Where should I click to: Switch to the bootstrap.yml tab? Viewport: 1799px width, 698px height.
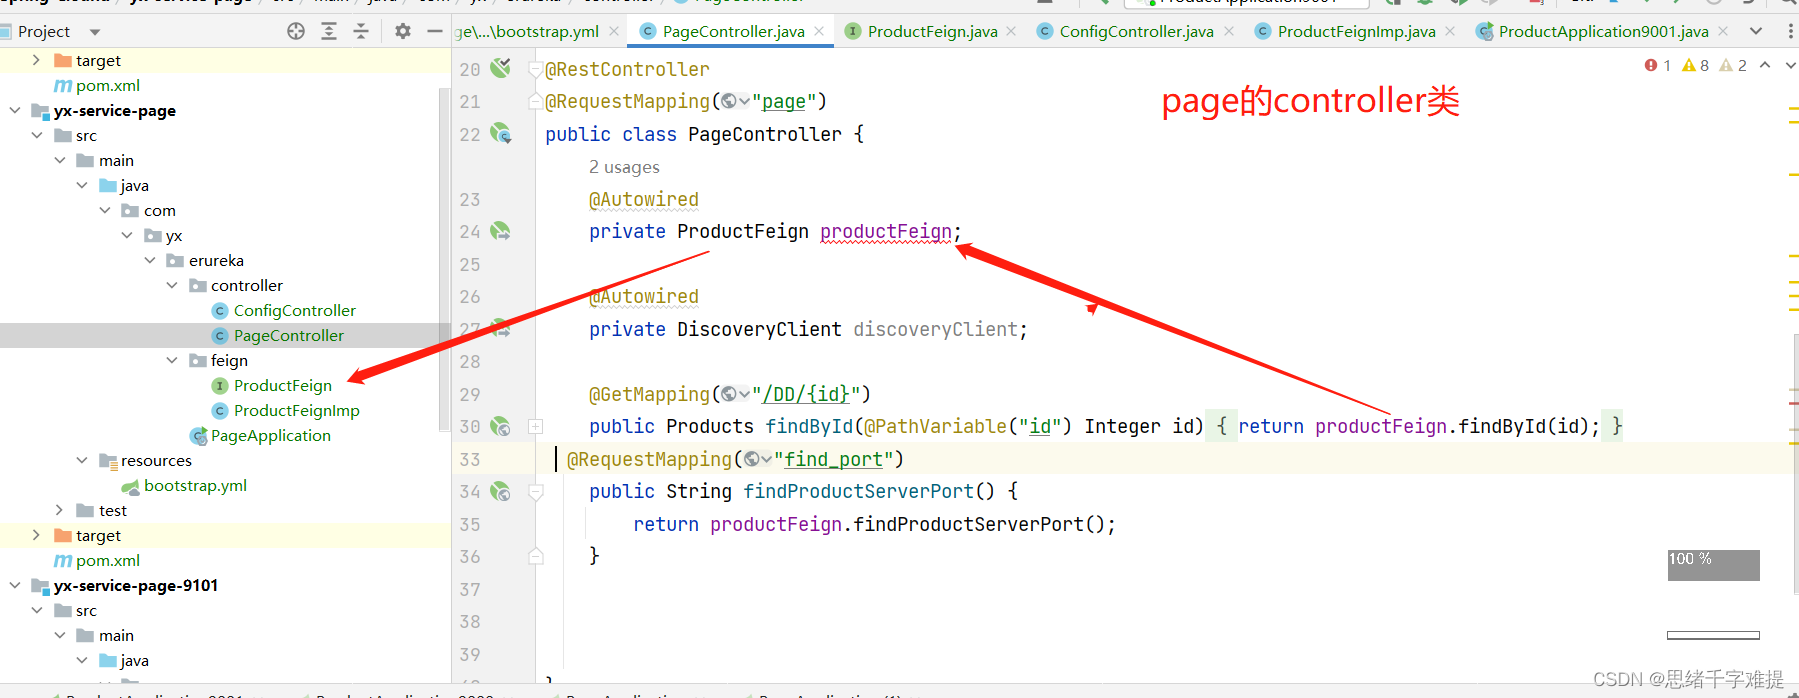coord(529,31)
